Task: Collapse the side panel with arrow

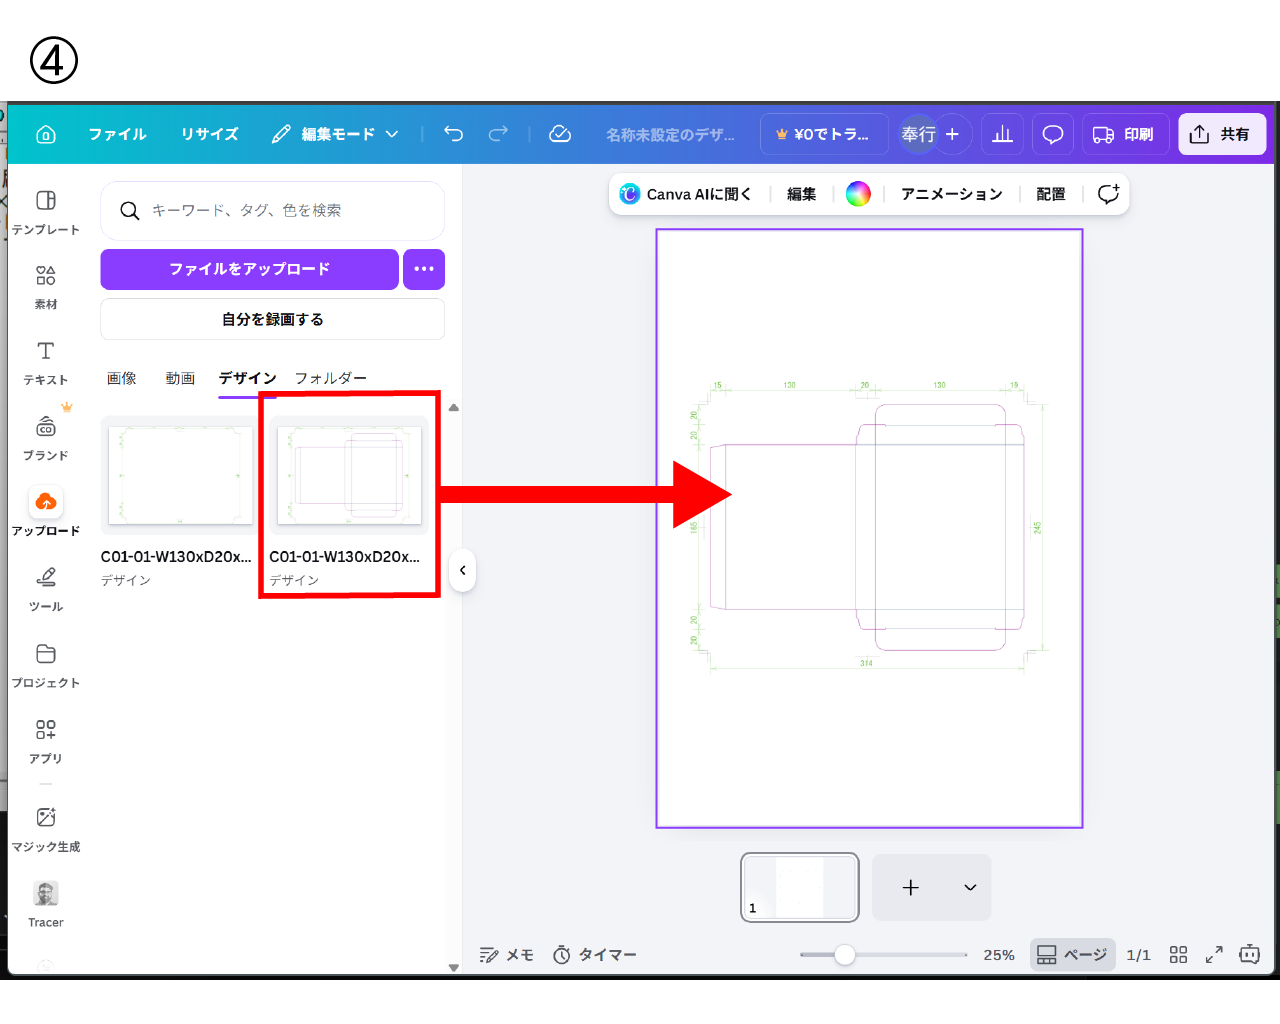Action: coord(462,570)
